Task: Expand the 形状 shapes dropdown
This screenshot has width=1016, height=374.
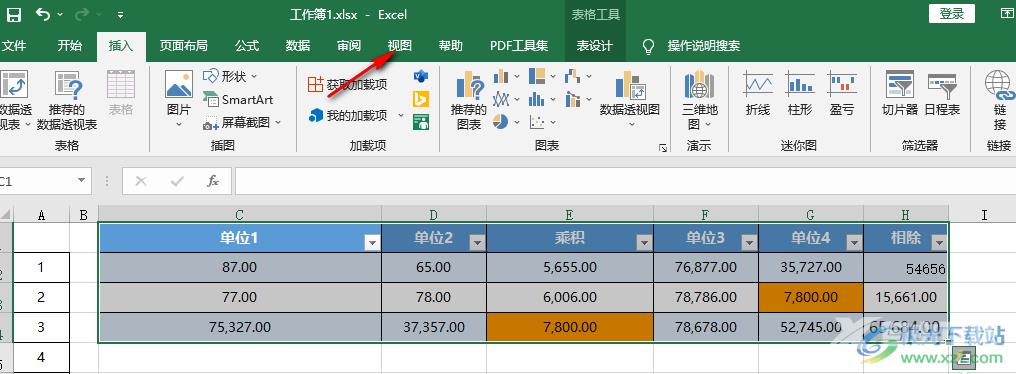Action: click(254, 76)
